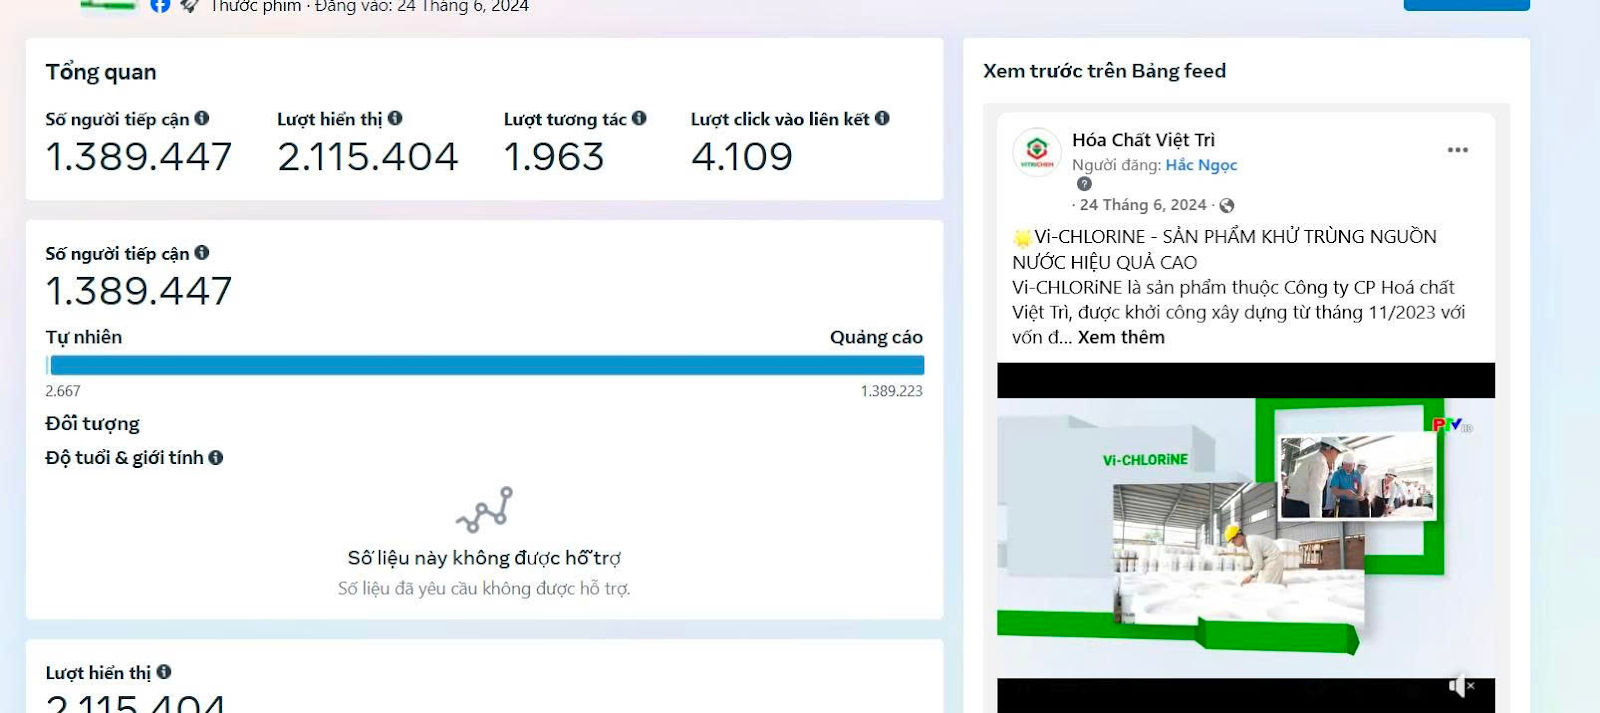Click info icon beside 'Lượt tương tác'
The image size is (1600, 713).
coord(639,118)
